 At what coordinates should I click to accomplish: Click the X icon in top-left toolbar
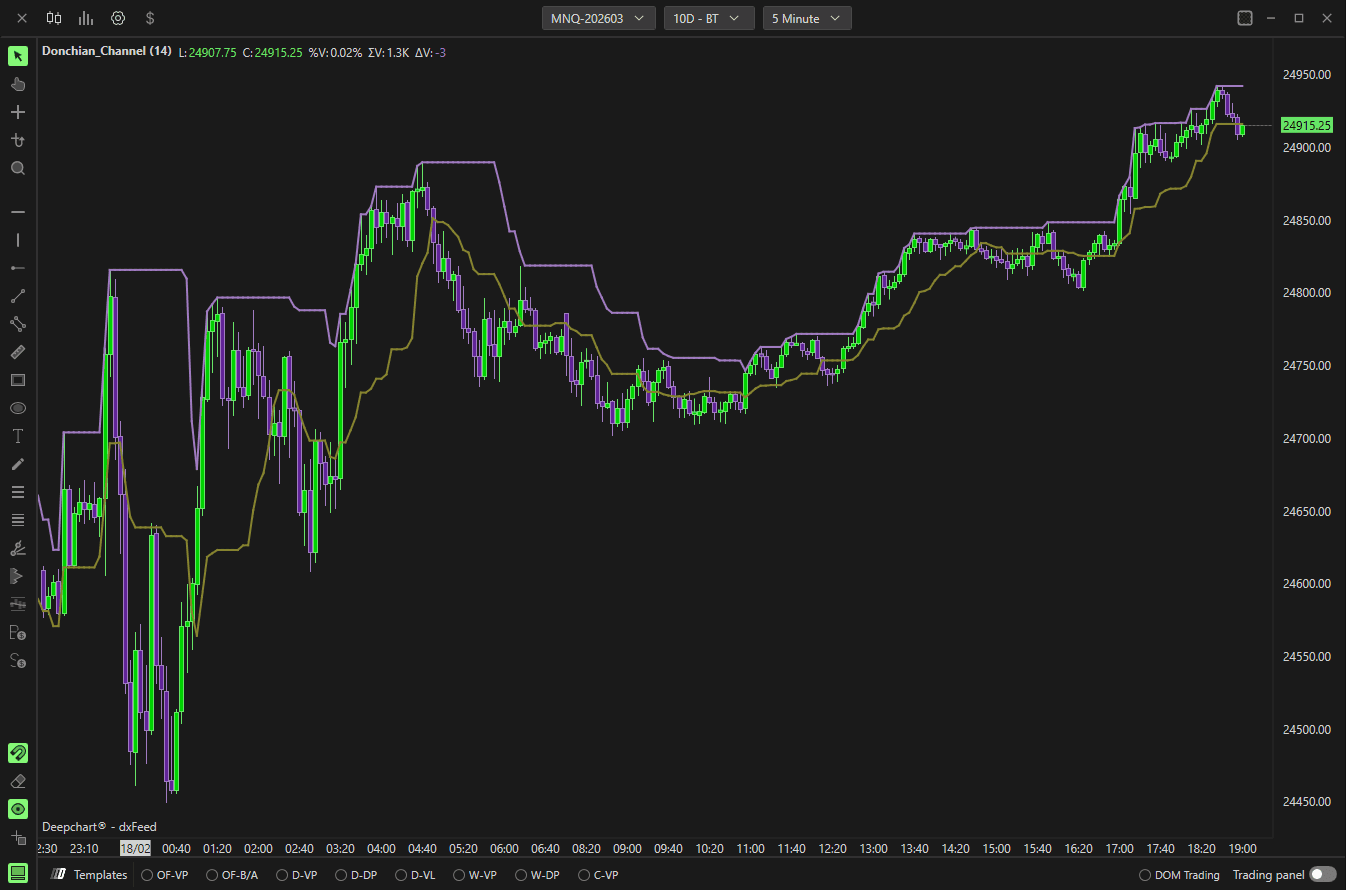click(22, 18)
